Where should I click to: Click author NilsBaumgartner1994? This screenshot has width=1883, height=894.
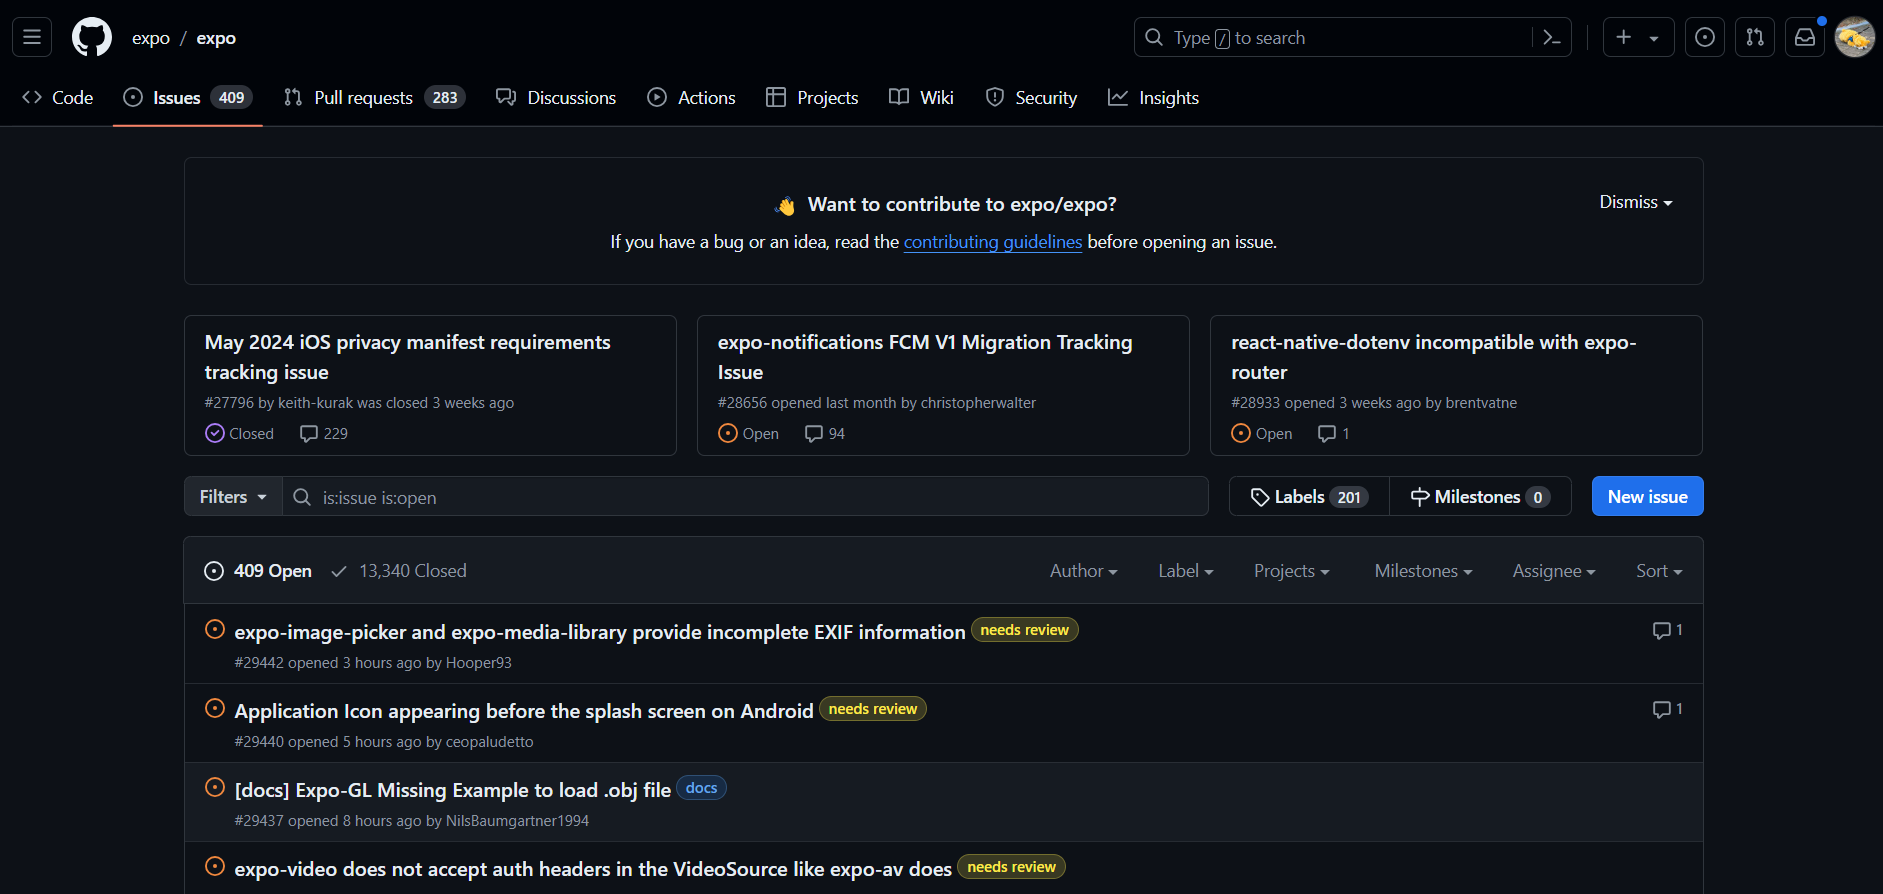click(x=517, y=820)
